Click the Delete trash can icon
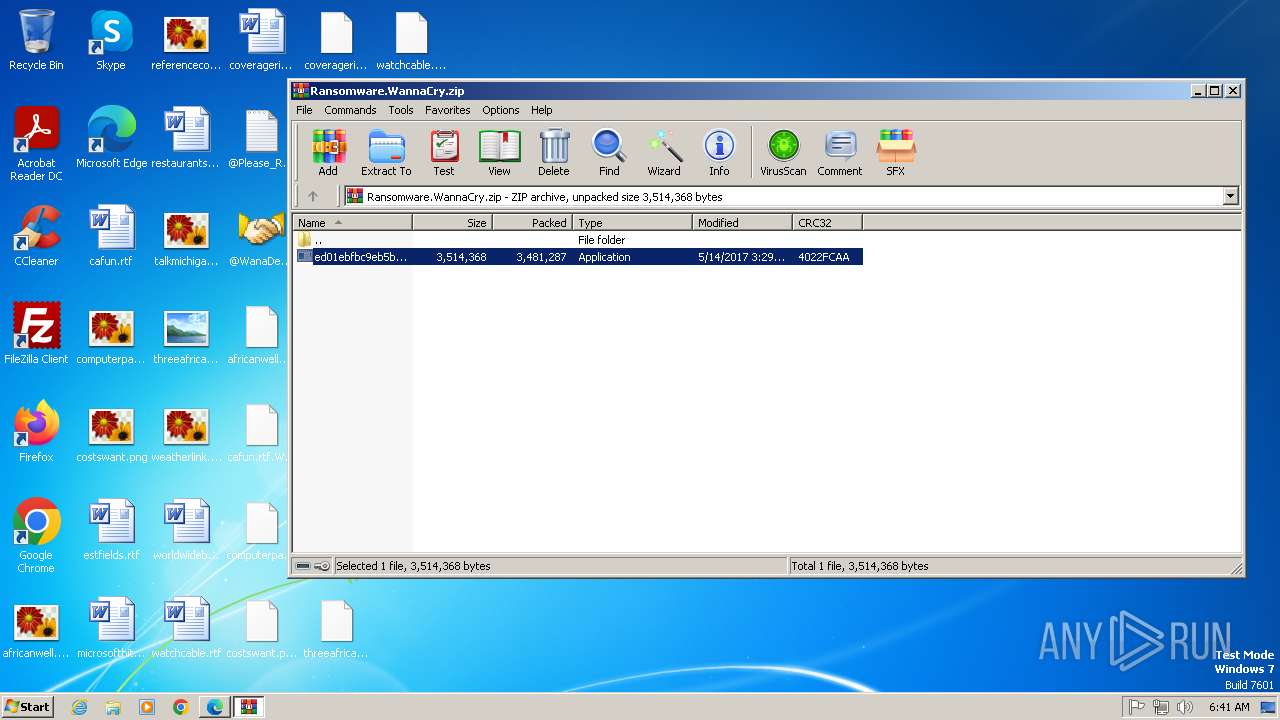 [554, 153]
